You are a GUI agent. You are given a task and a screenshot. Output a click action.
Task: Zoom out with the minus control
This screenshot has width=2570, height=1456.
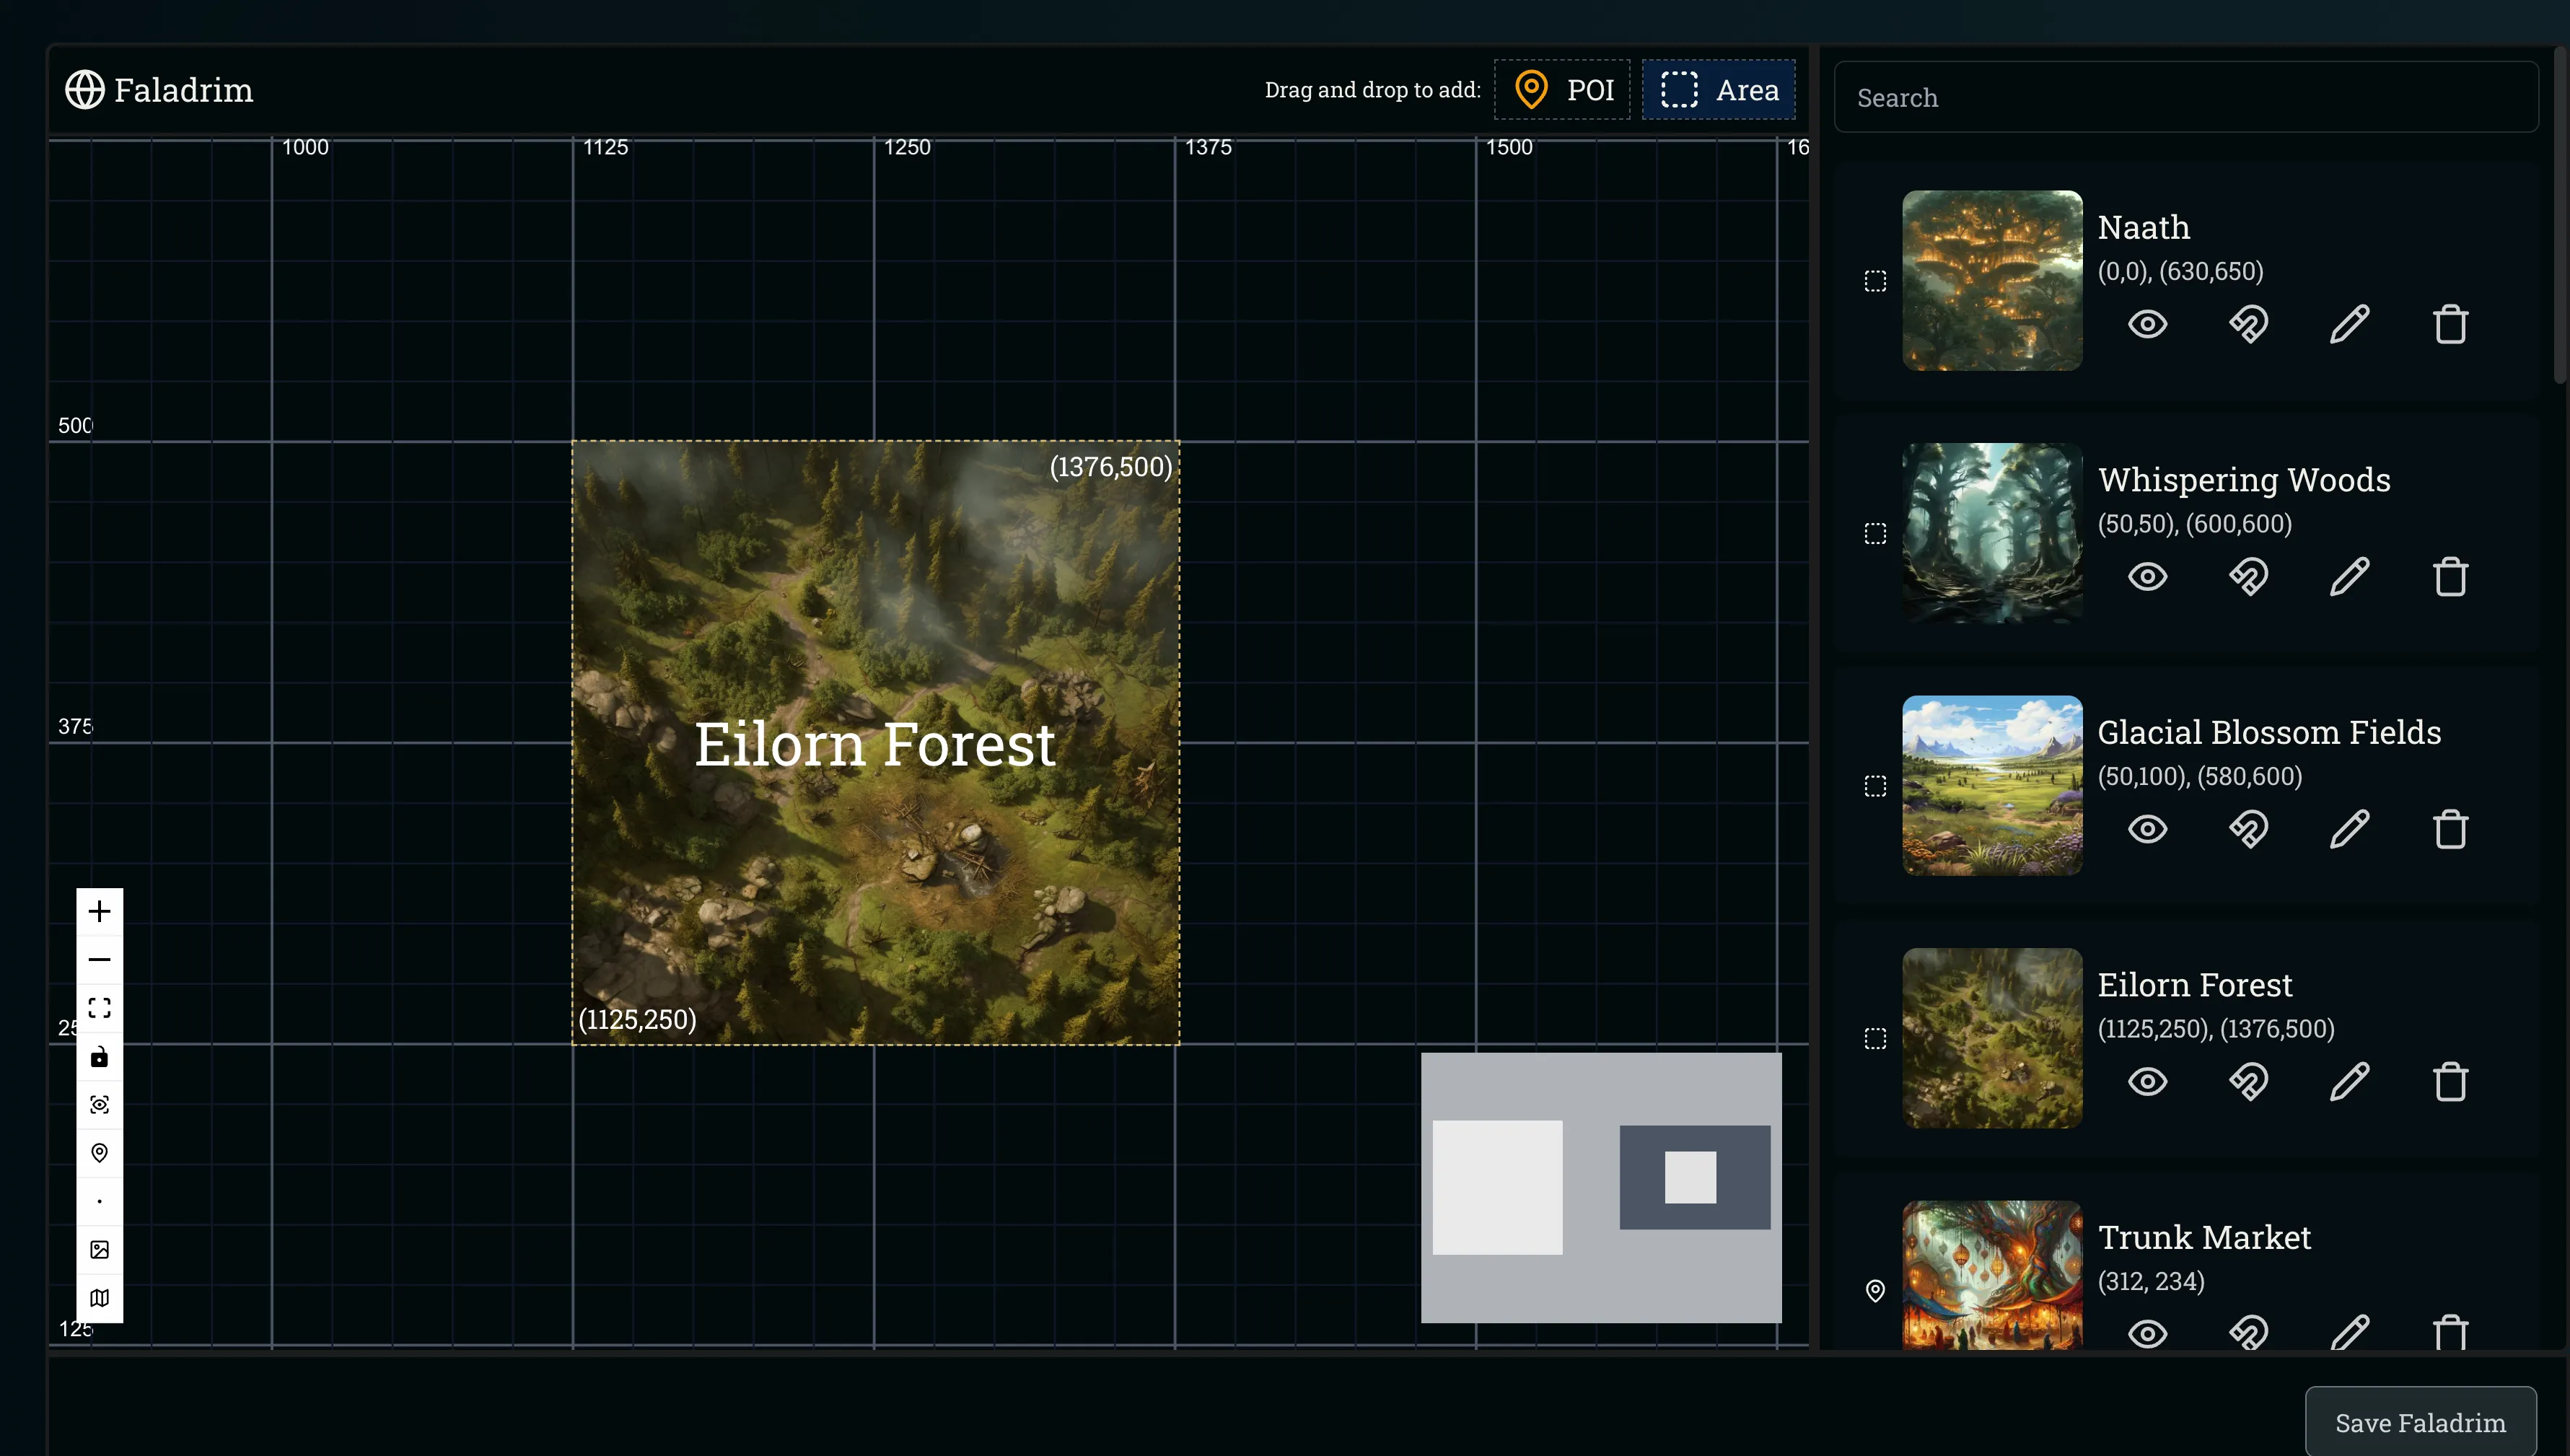[x=99, y=959]
